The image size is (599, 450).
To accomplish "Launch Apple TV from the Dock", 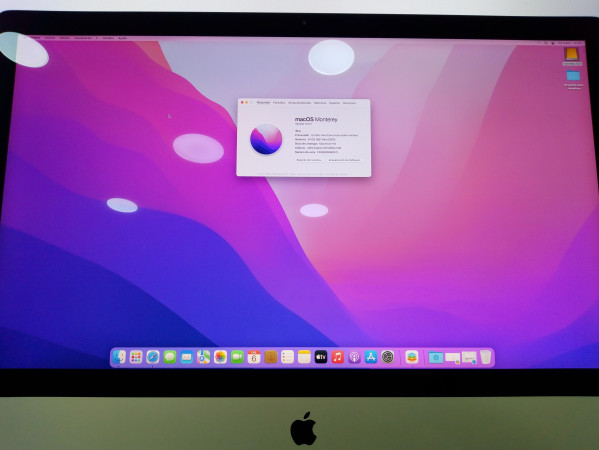I will point(321,357).
